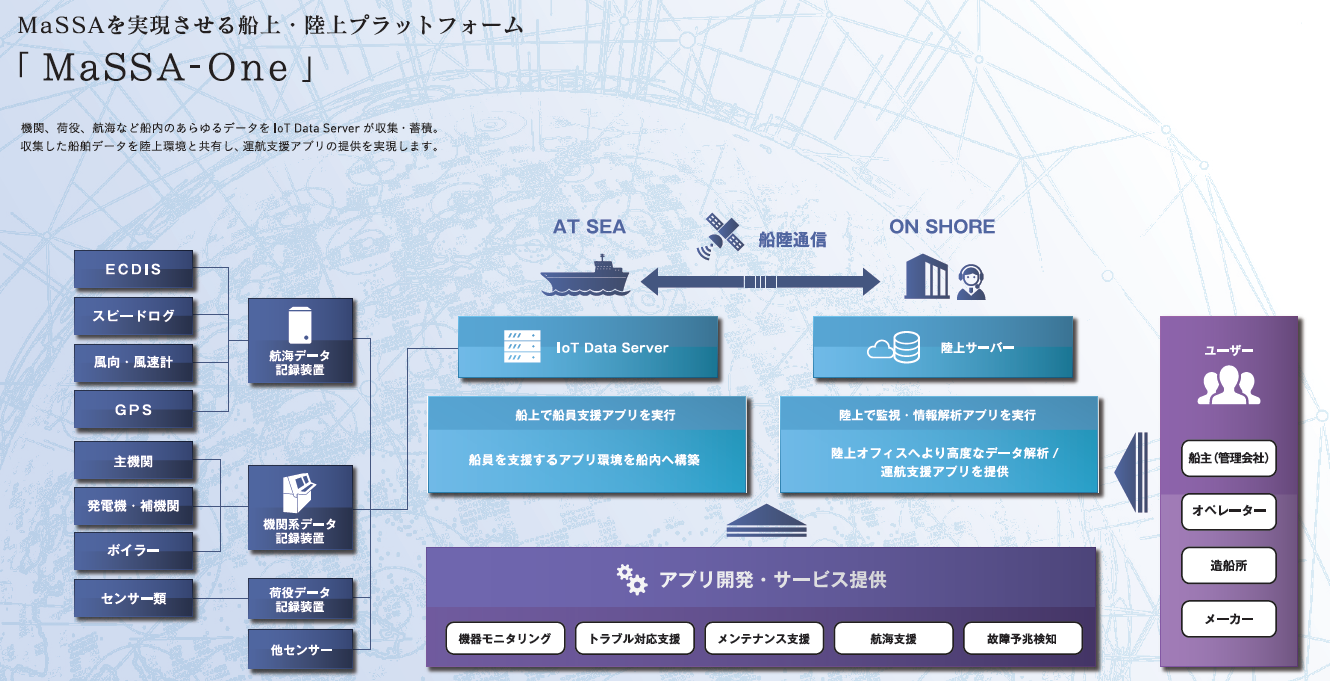Click the headset operator icon under ON SHORE
This screenshot has width=1330, height=681.
point(970,281)
